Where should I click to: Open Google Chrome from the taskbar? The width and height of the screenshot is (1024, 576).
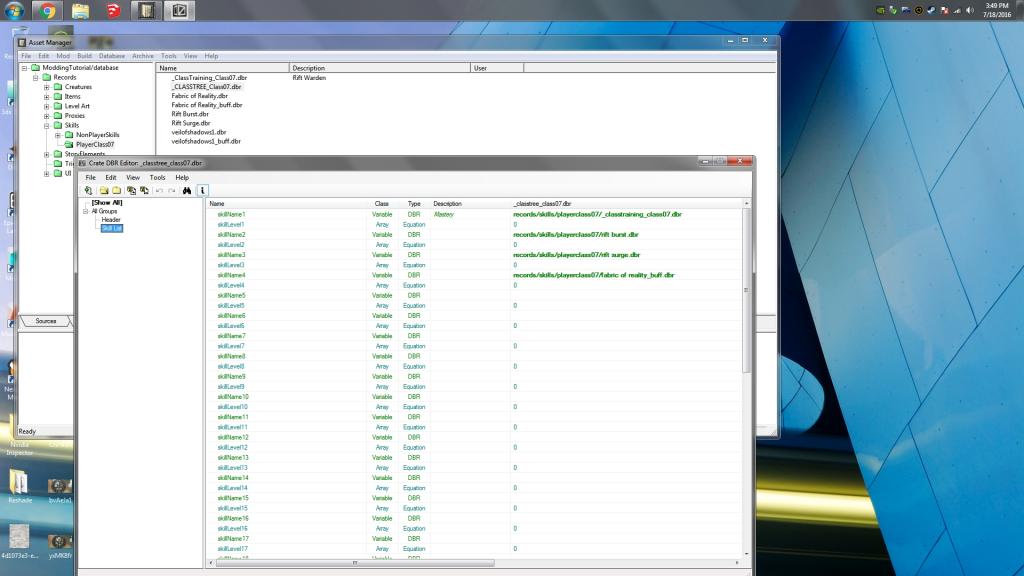[x=46, y=11]
